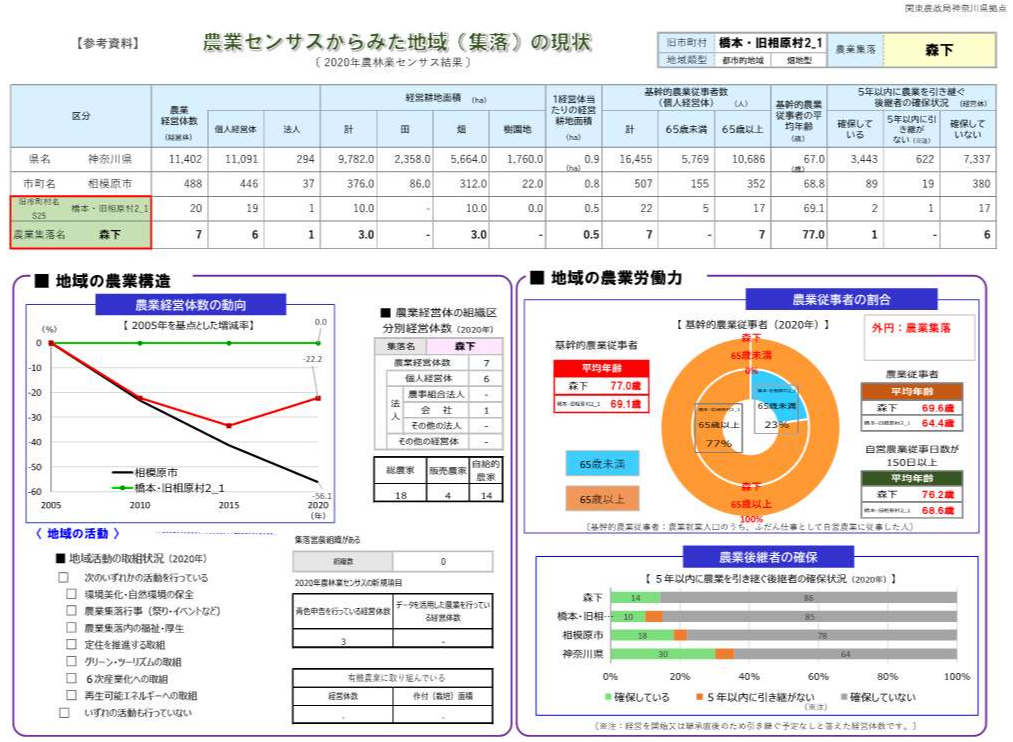Toggle the 農業集落内の福祉・厚生 checkbox

click(x=72, y=628)
